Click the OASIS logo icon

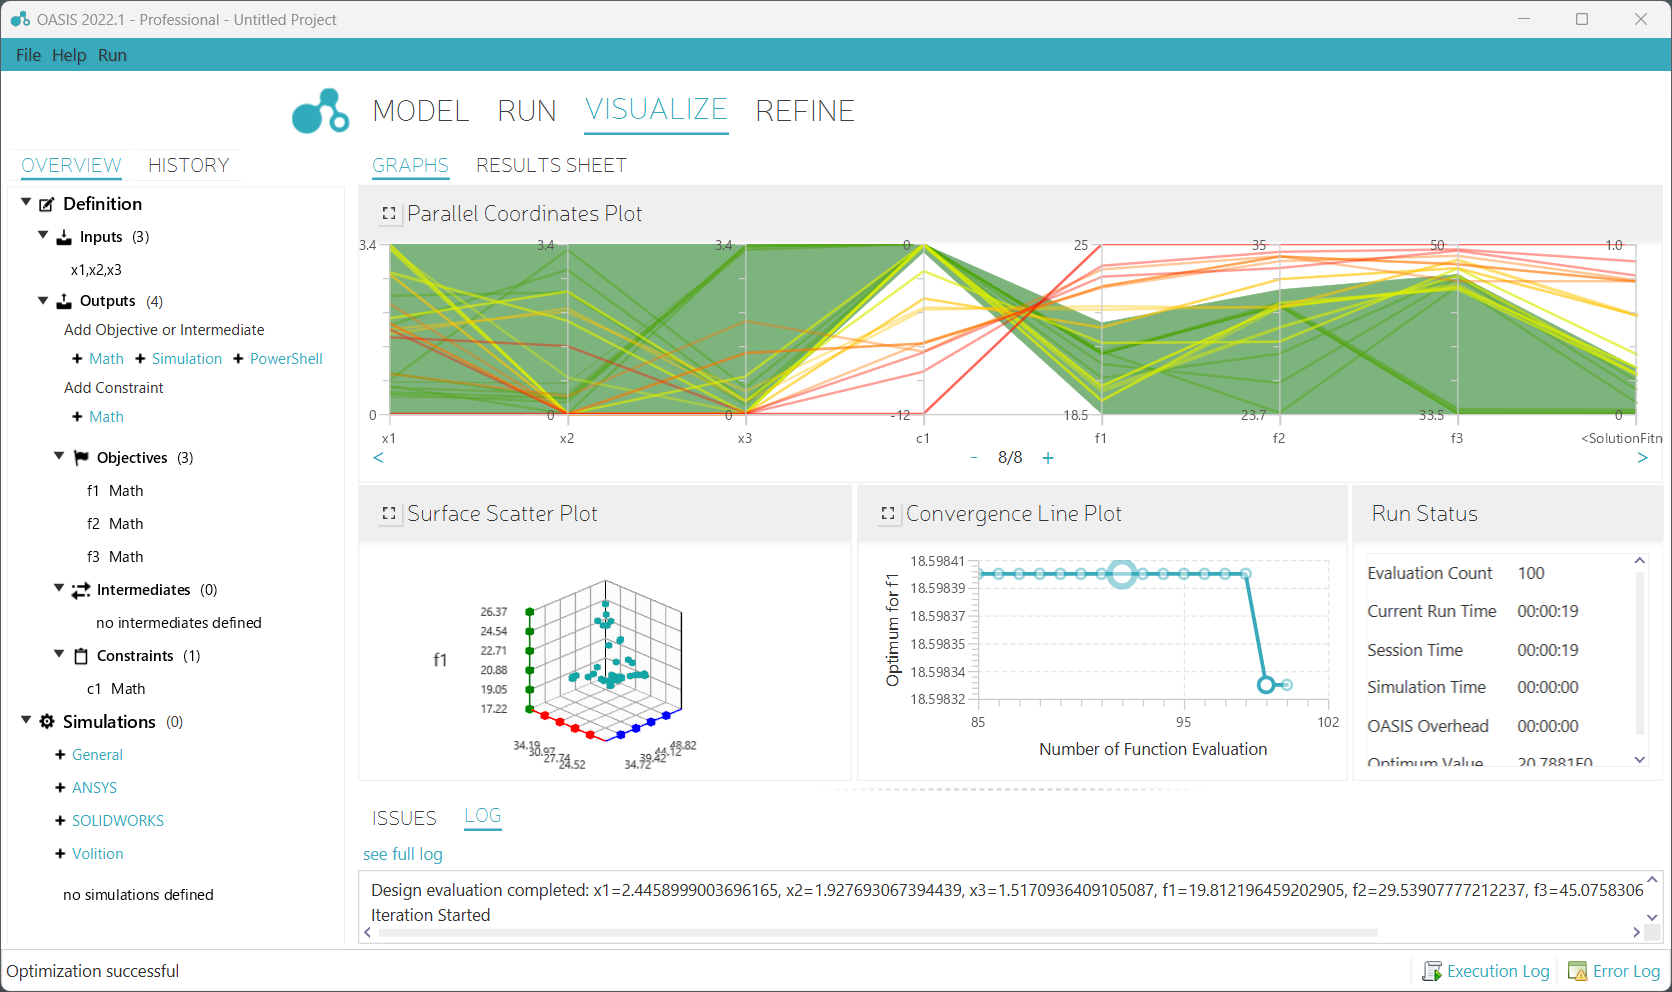[320, 111]
